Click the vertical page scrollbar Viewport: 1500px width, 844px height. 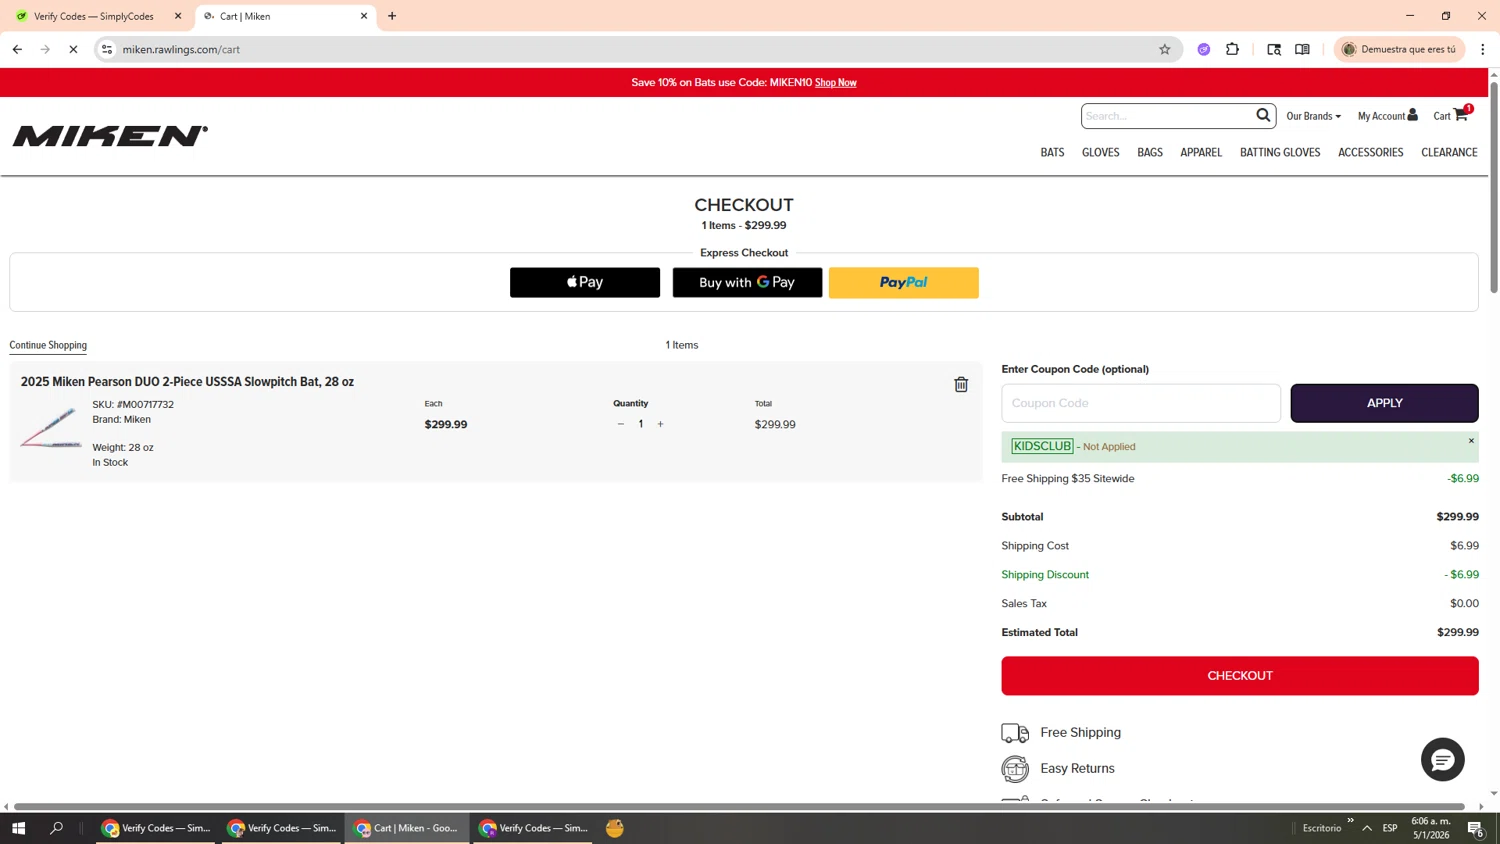[1494, 188]
